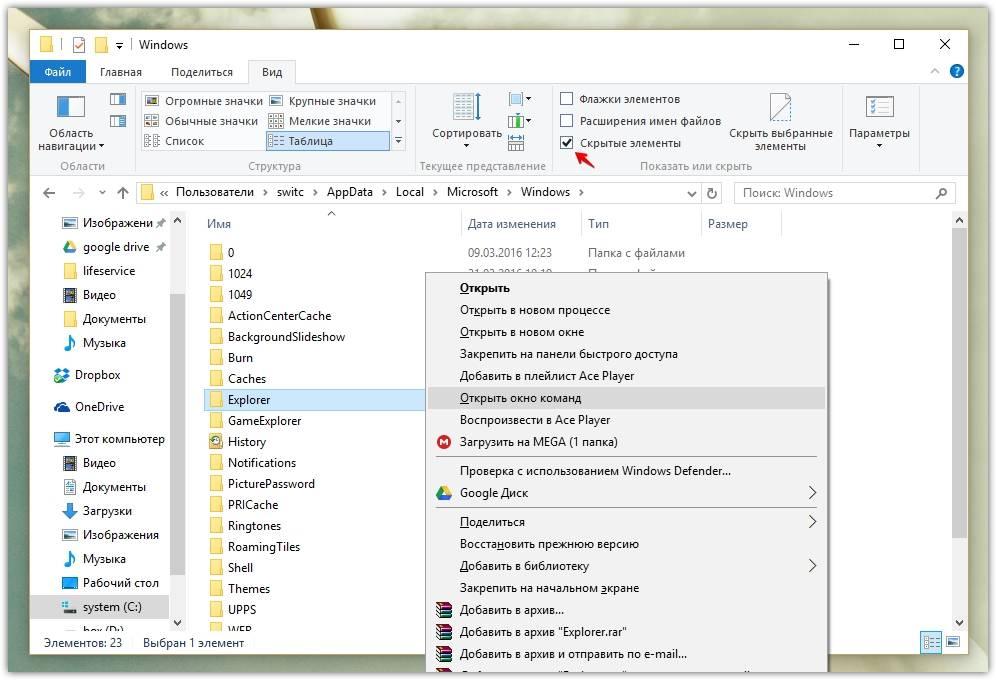Viewport: 996px width, 680px height.
Task: Uncheck Скрытые элементы checkbox
Action: (567, 142)
